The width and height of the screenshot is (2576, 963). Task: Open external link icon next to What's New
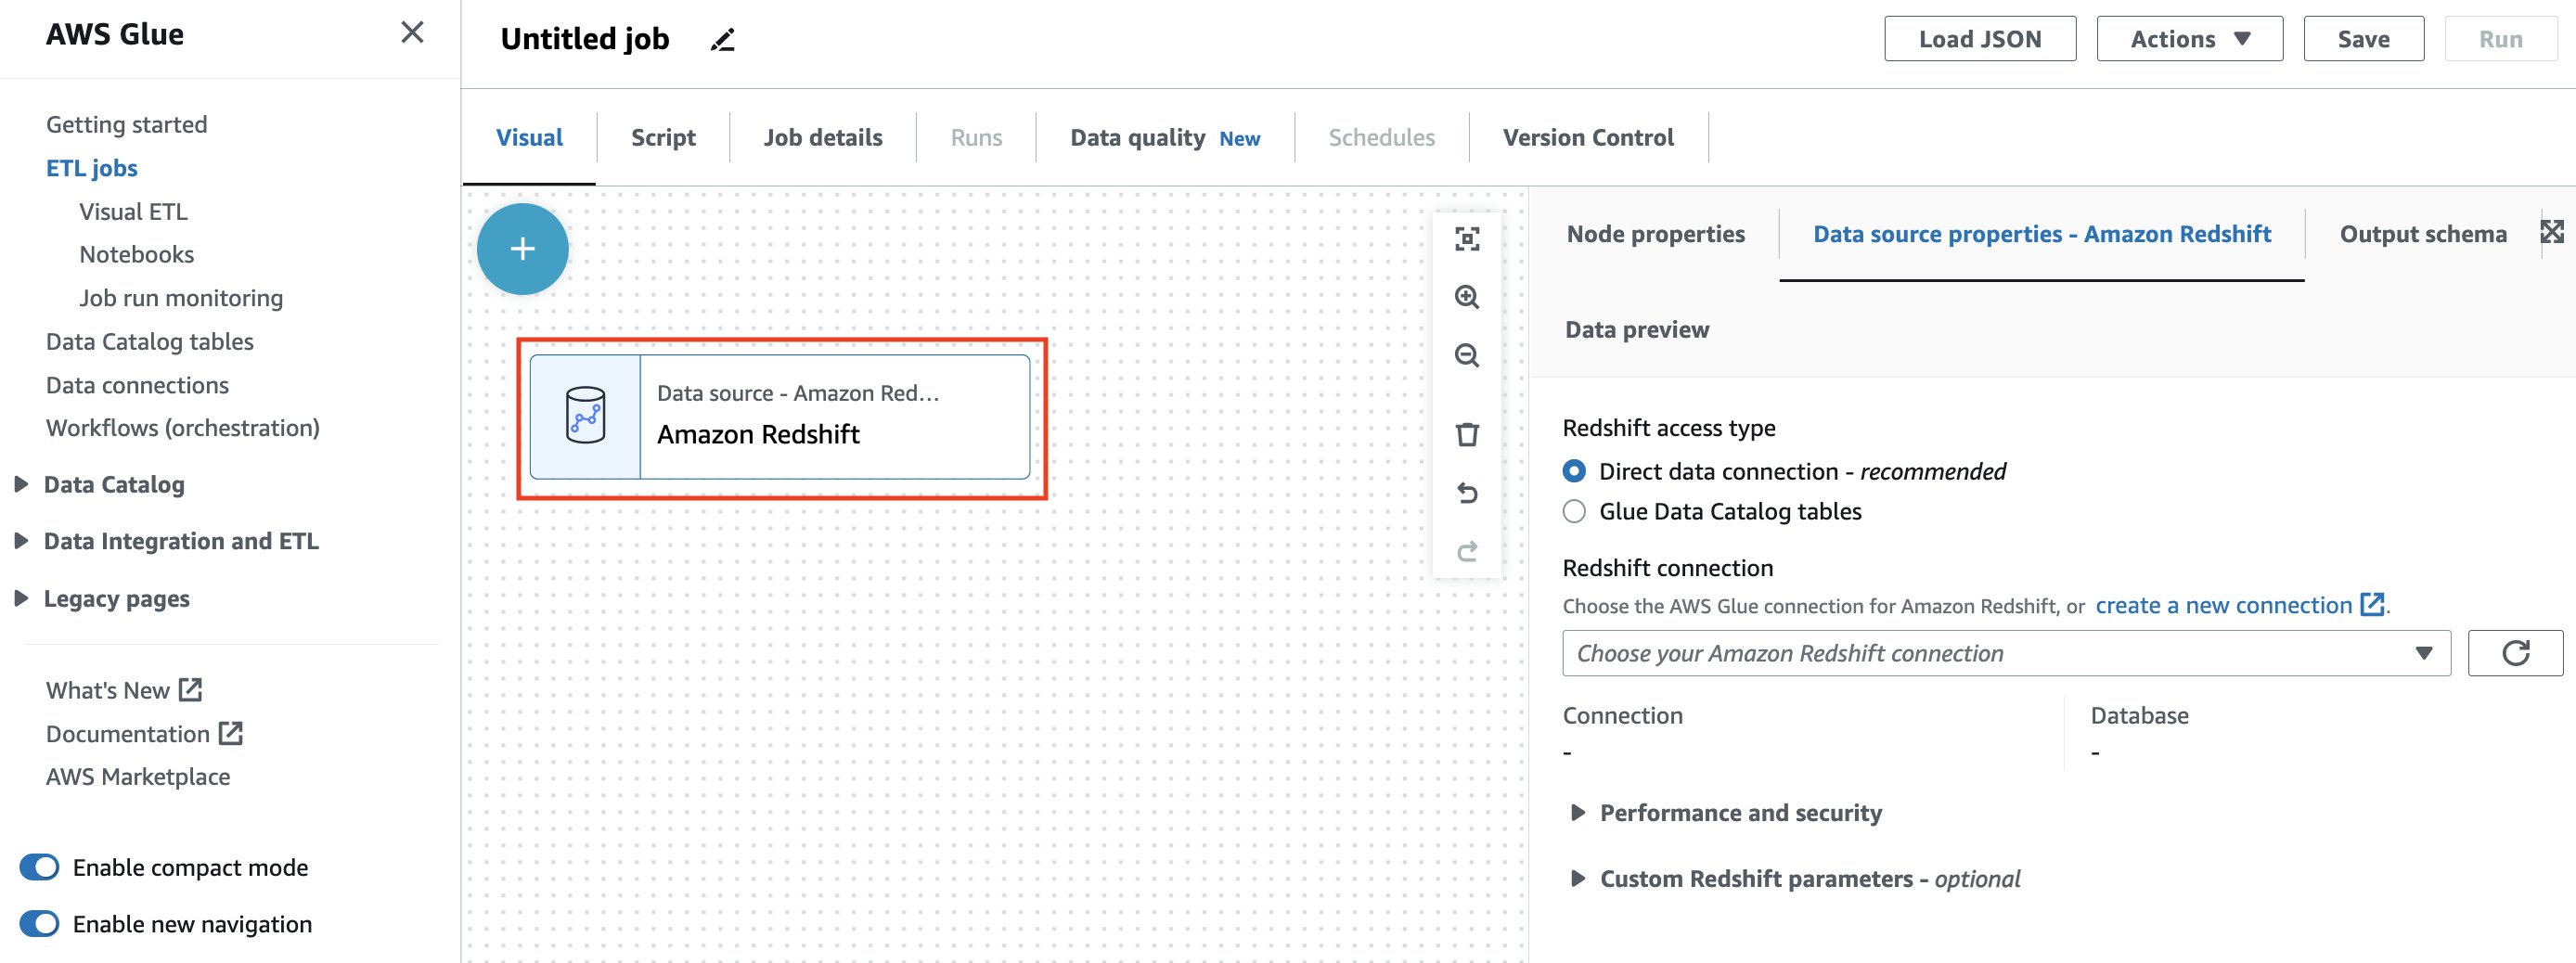point(191,689)
